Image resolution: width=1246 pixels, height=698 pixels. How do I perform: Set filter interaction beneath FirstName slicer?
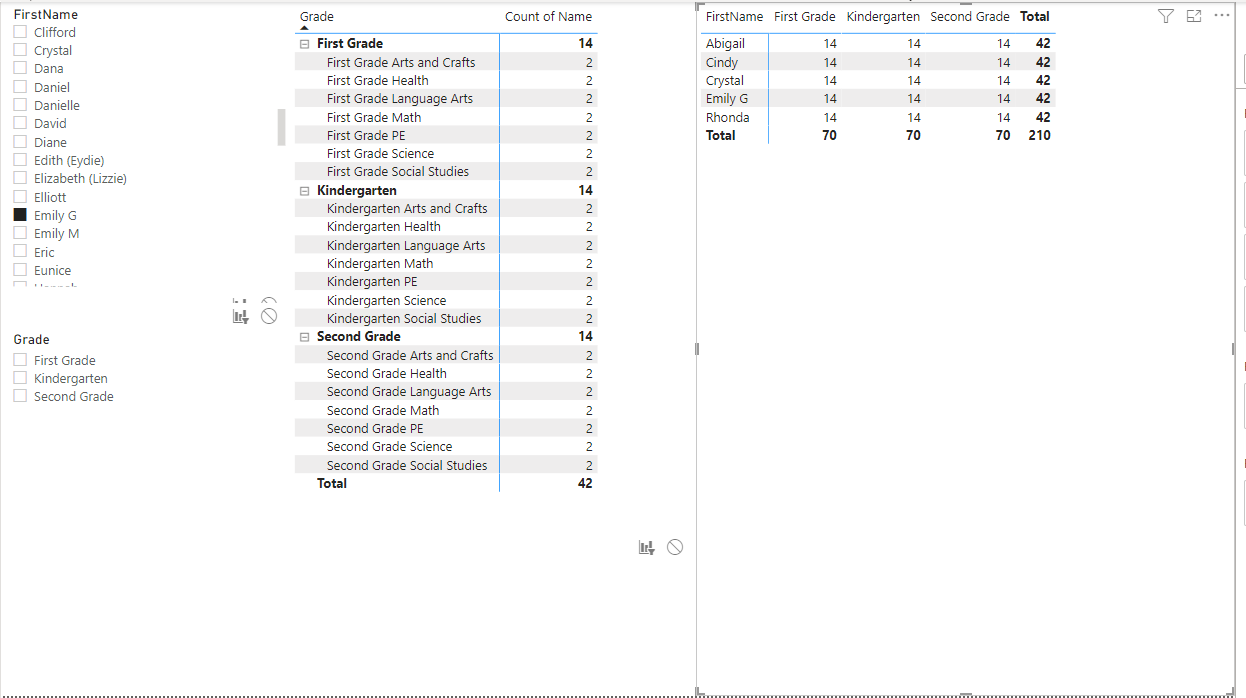[x=240, y=316]
